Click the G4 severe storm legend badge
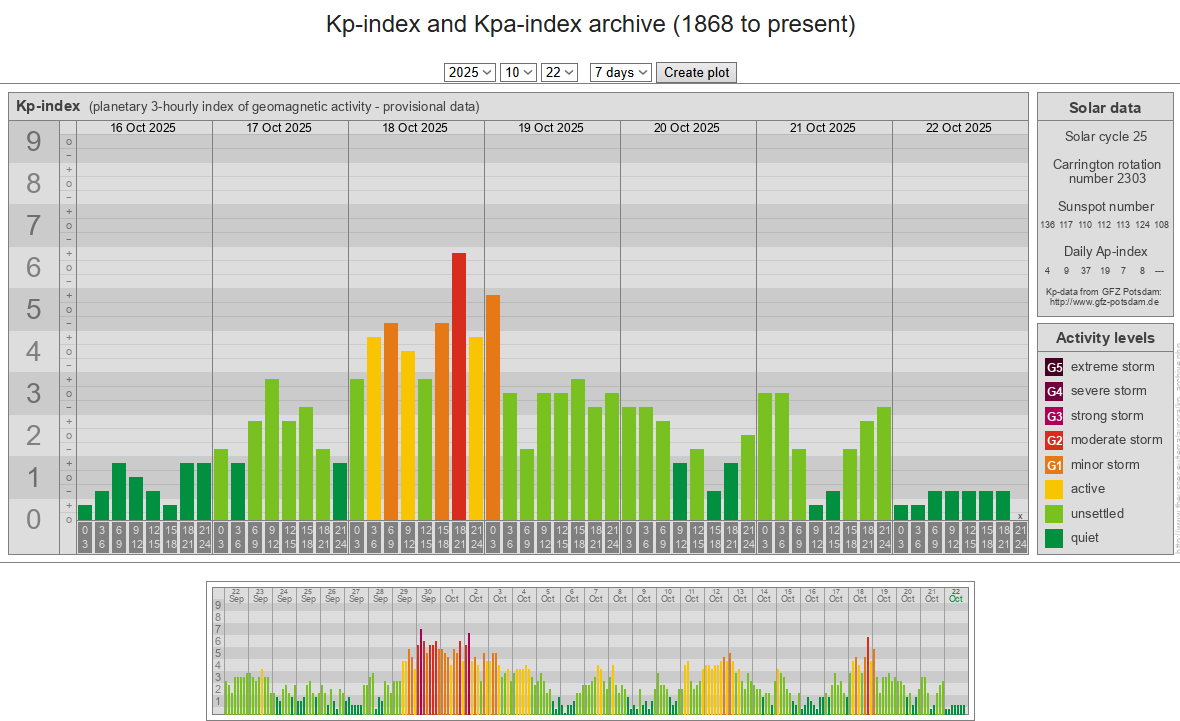The height and width of the screenshot is (721, 1180). 1054,391
